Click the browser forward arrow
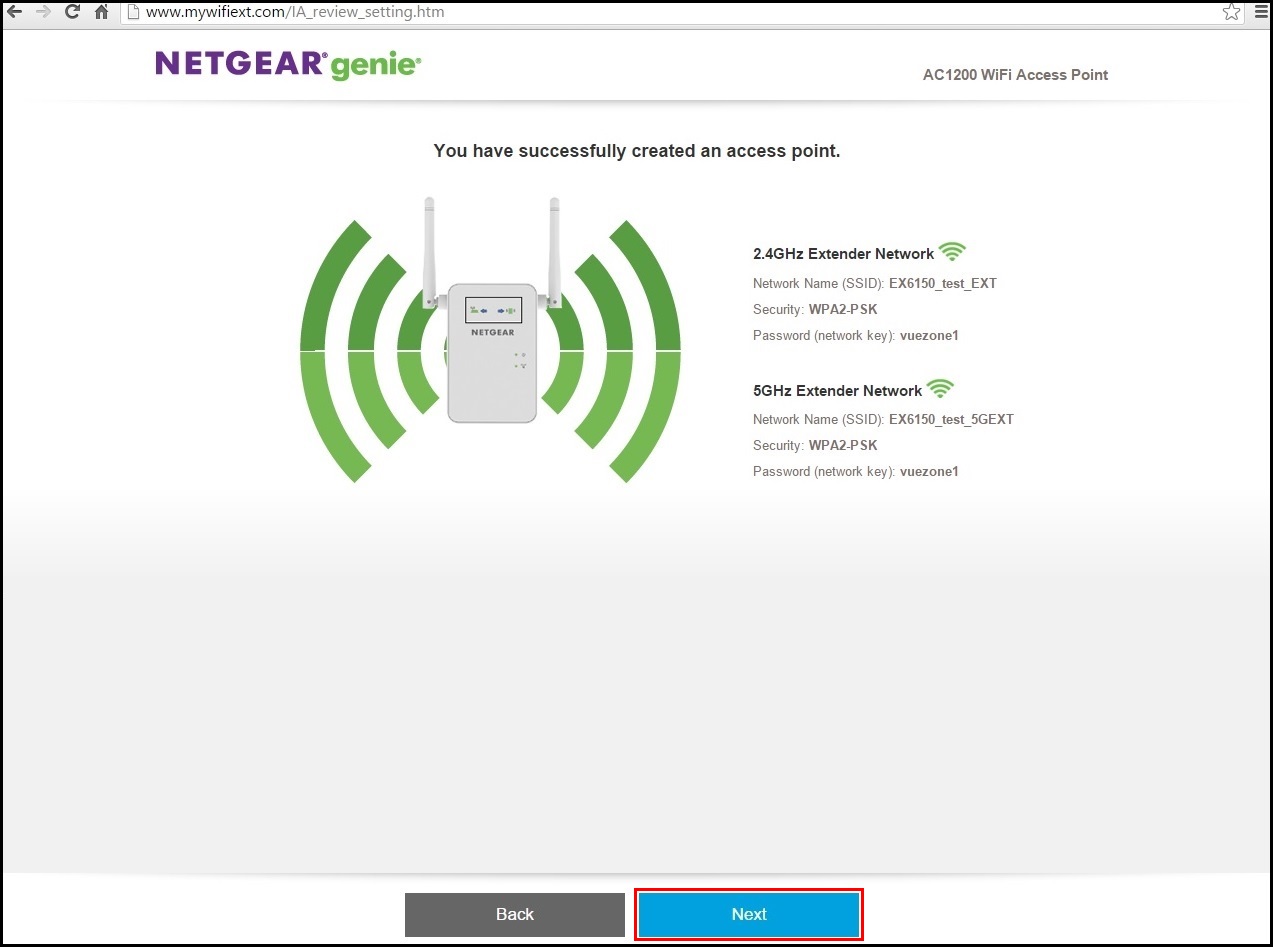 [x=43, y=12]
